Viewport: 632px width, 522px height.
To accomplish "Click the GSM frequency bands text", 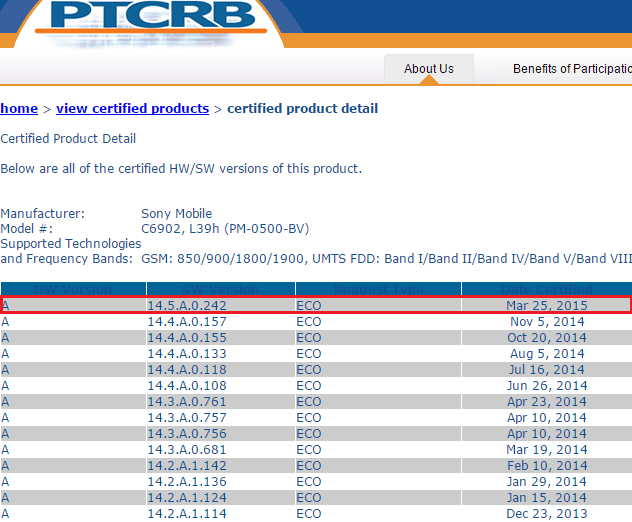I will [387, 258].
